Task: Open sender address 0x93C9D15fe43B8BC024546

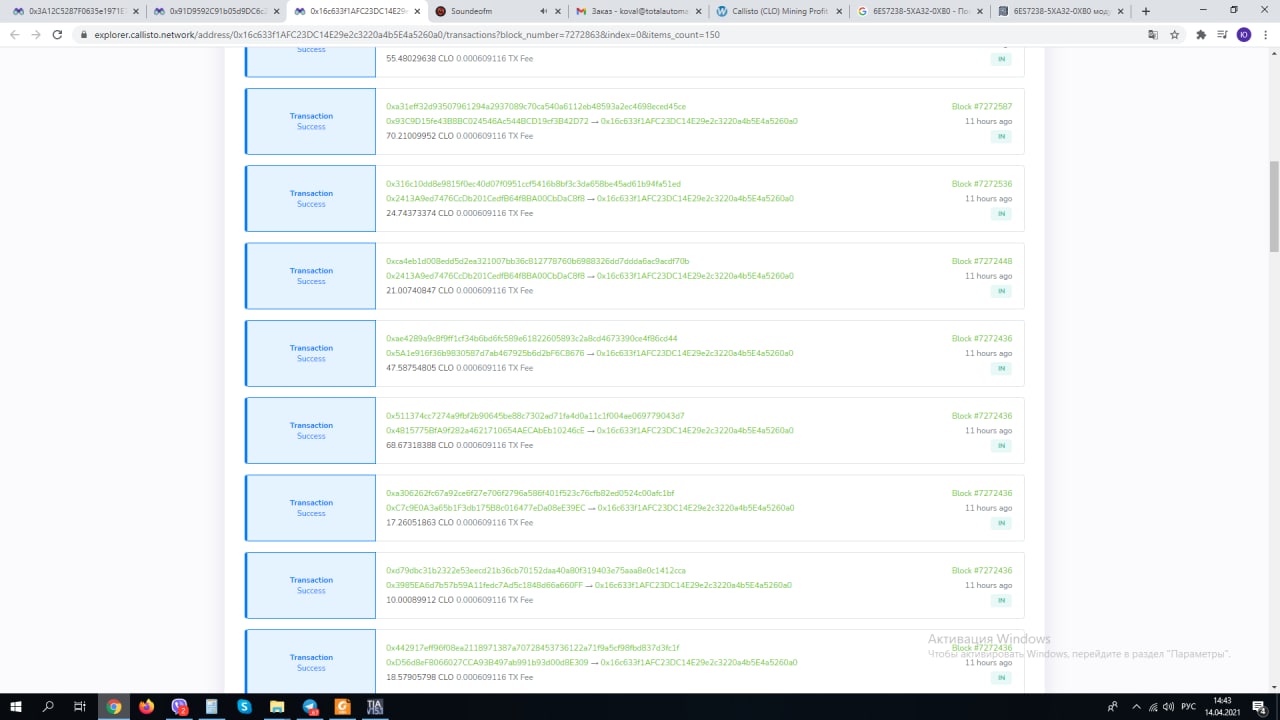Action: (487, 121)
